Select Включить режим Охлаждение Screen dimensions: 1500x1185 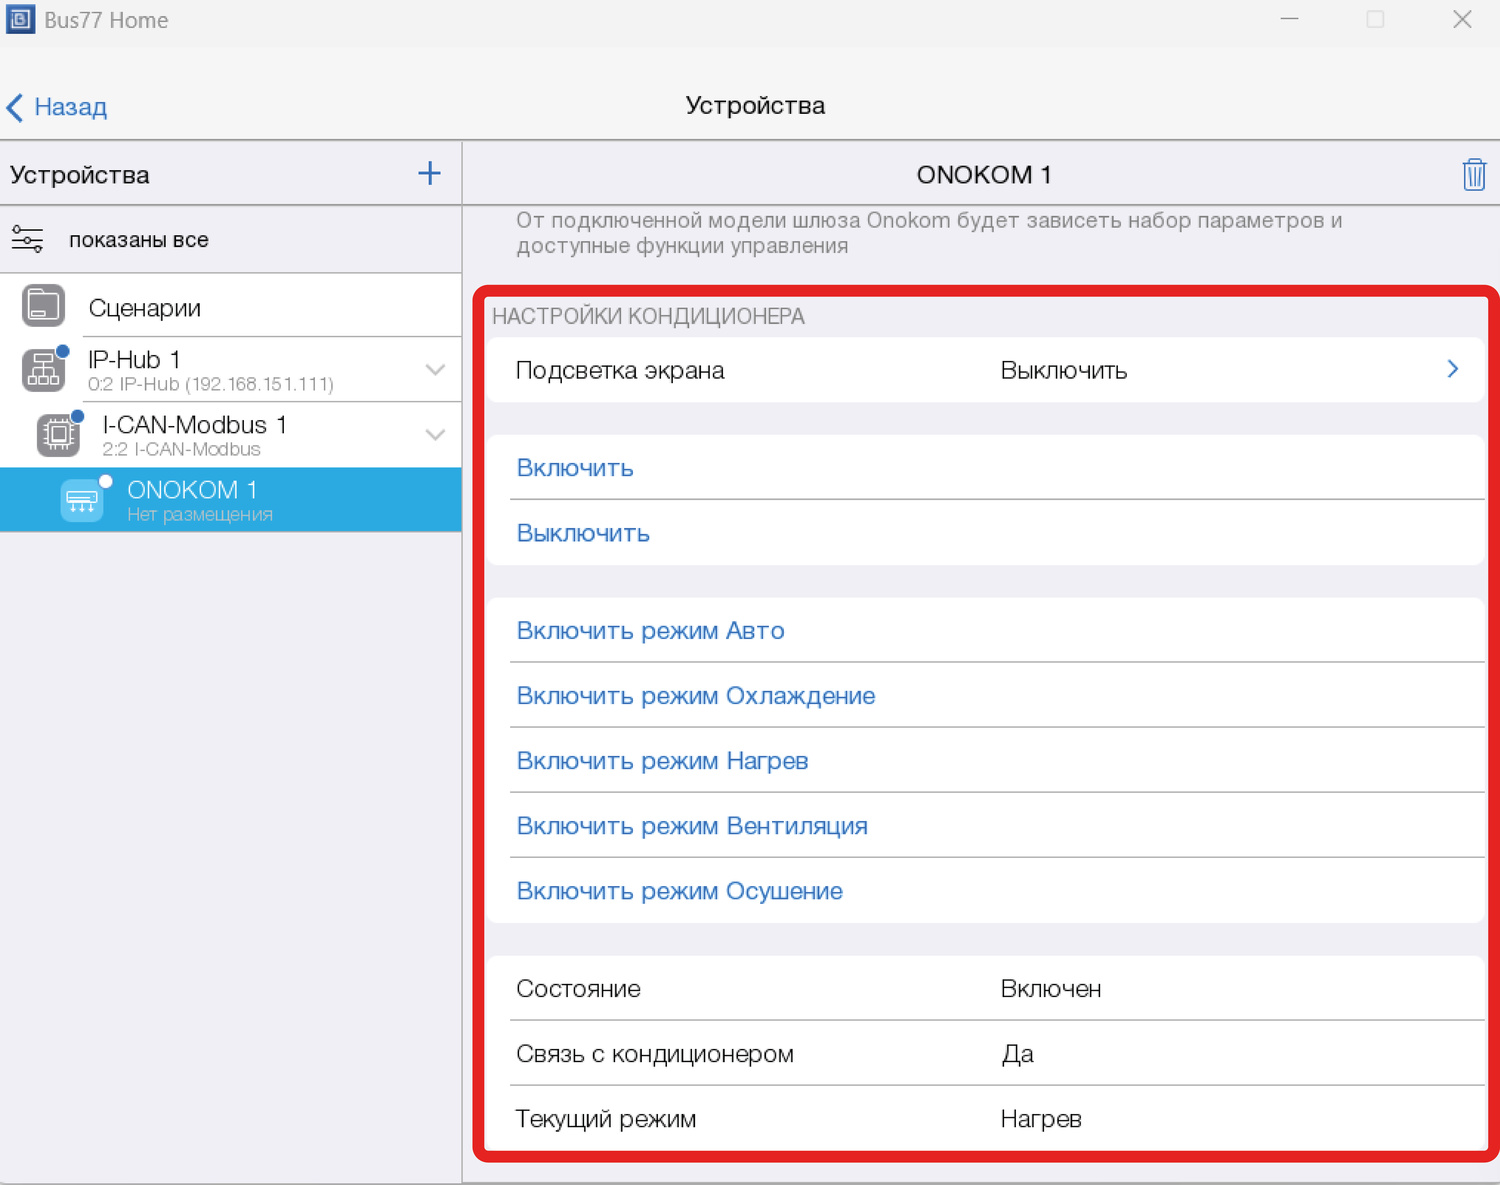pos(695,696)
